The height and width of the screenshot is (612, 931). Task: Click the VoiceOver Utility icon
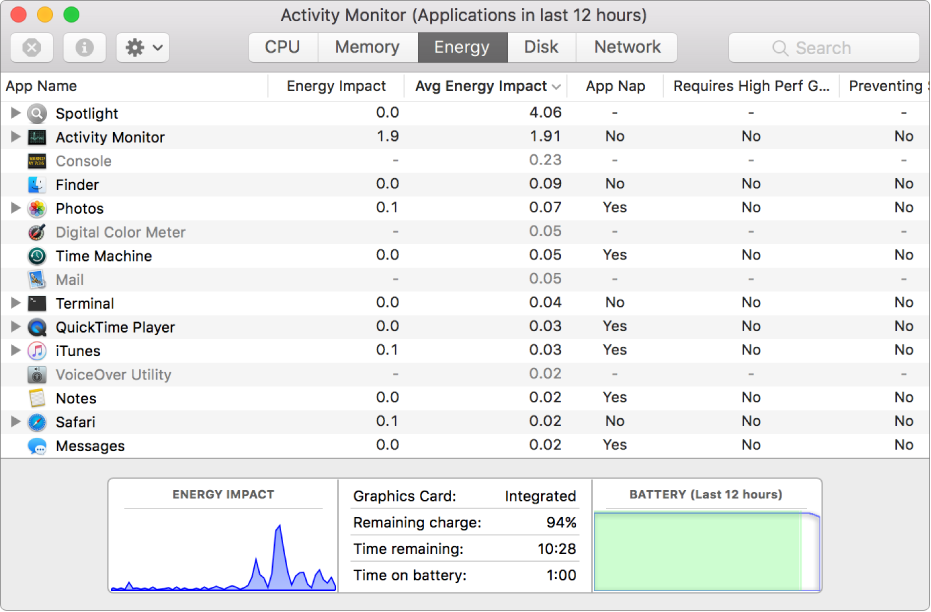tap(37, 375)
